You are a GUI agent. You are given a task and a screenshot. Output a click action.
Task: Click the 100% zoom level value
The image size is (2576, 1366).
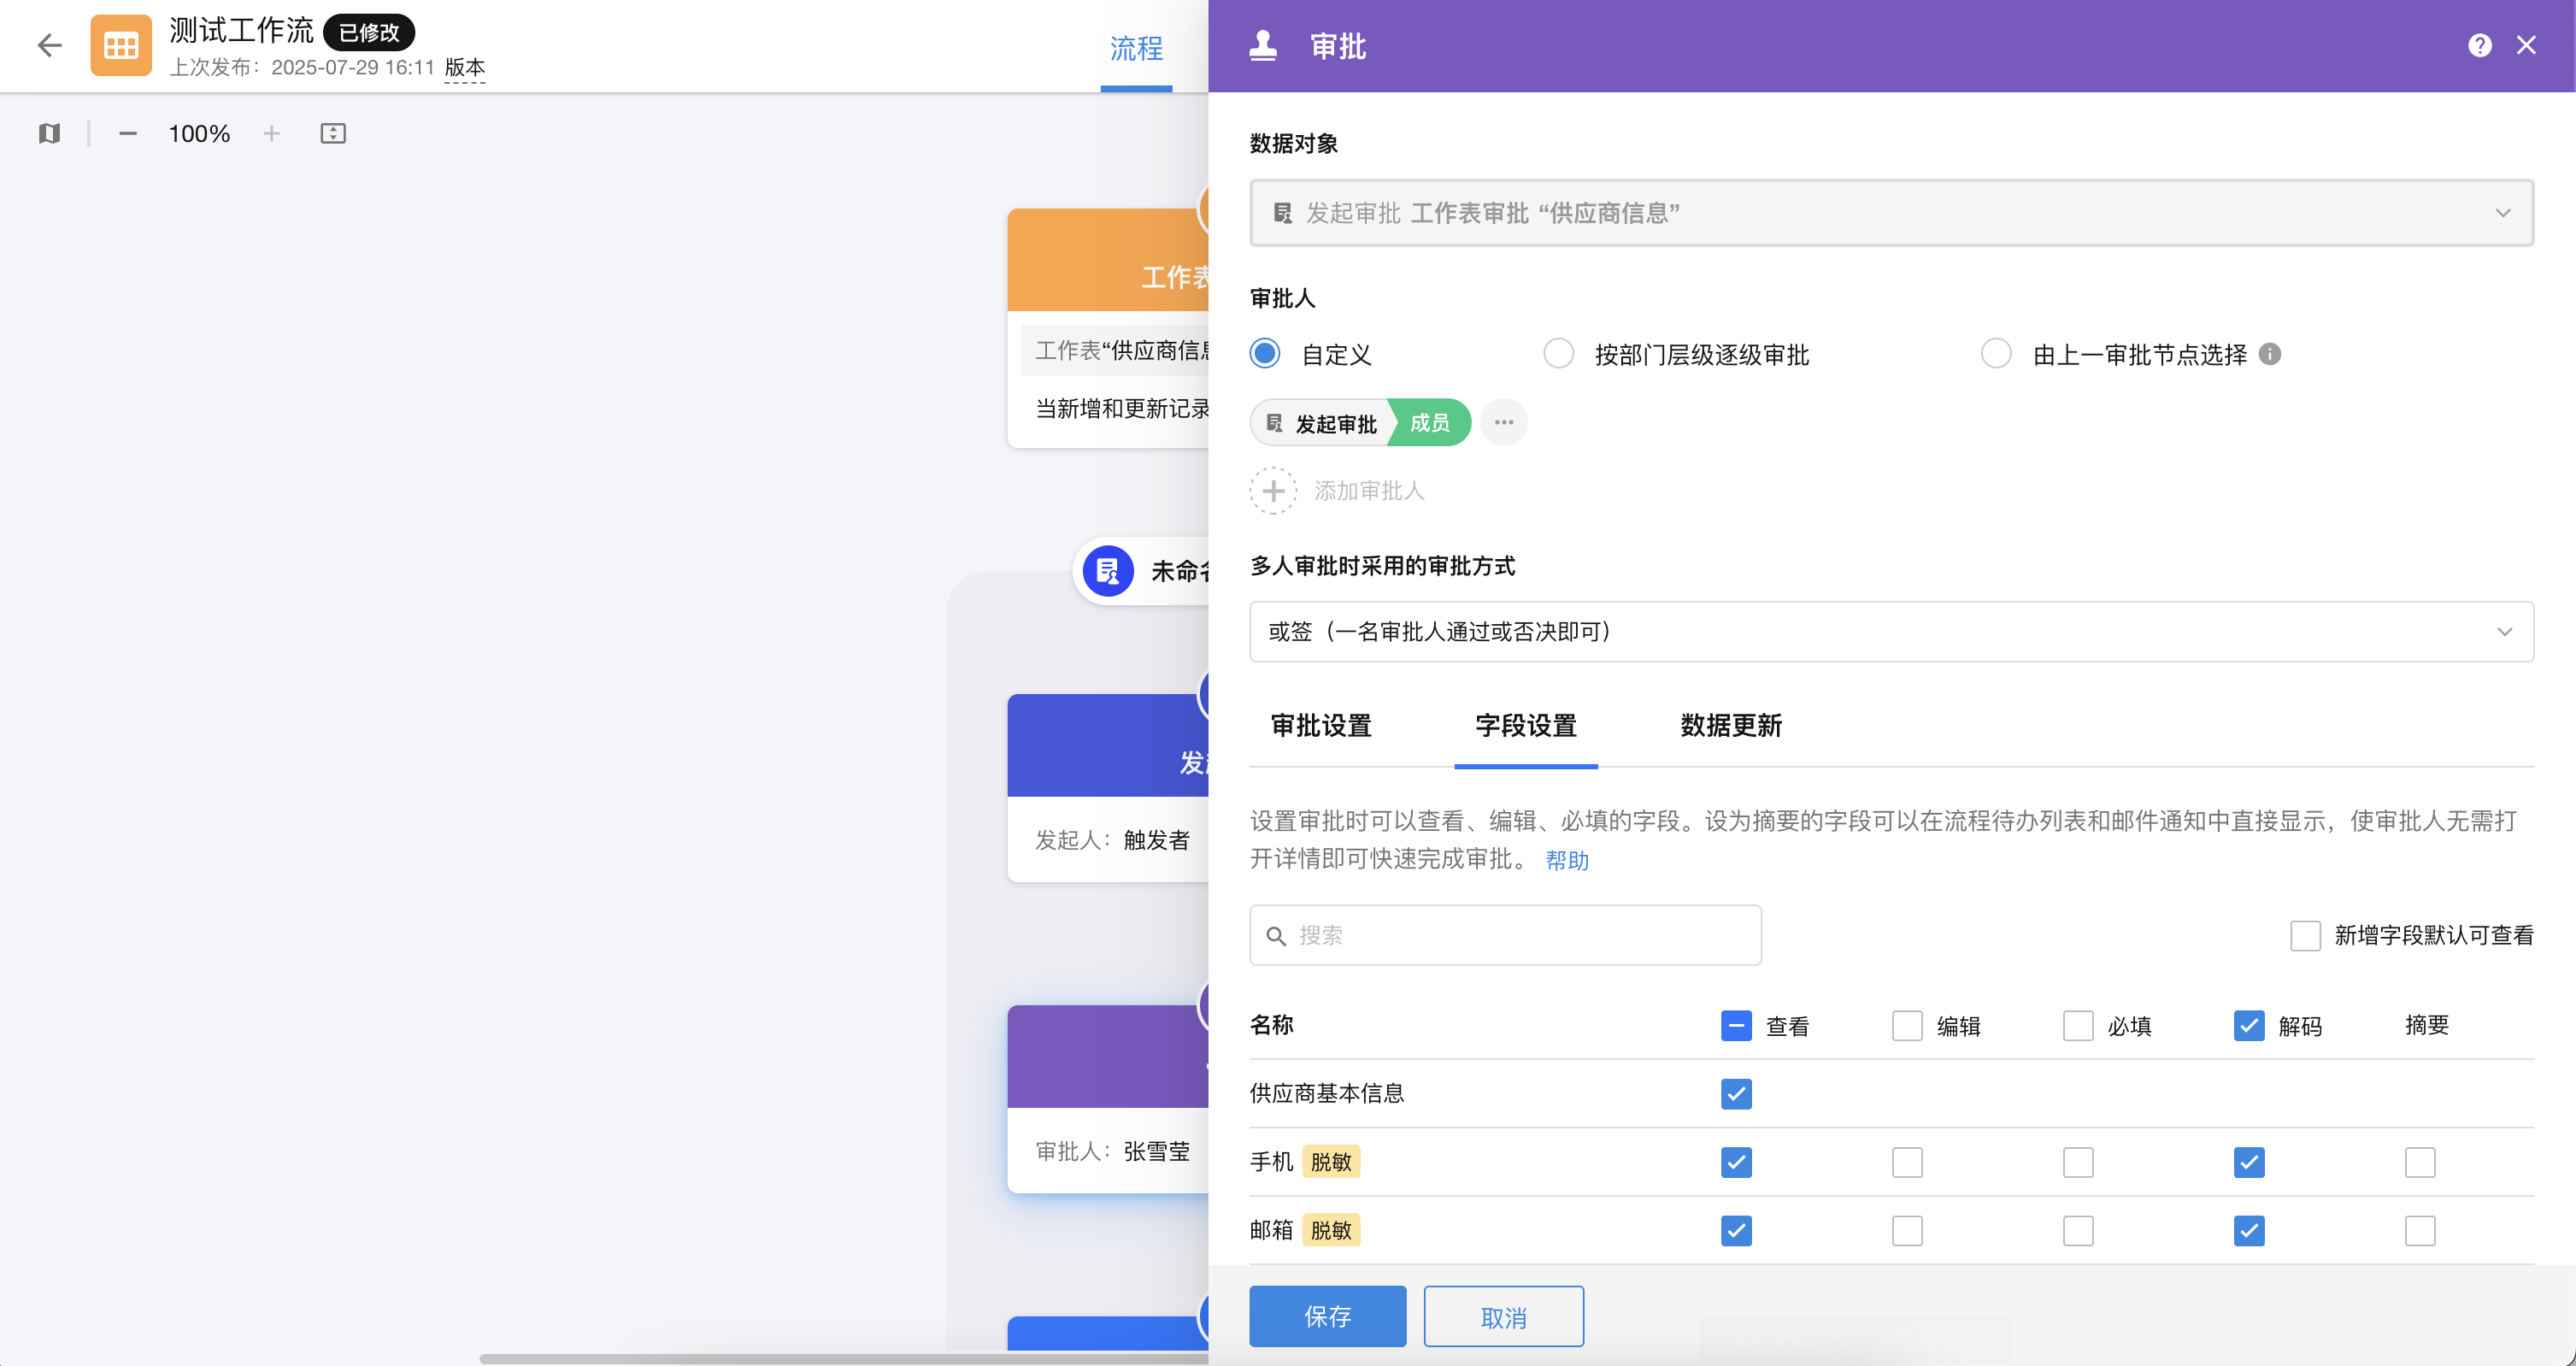tap(199, 133)
